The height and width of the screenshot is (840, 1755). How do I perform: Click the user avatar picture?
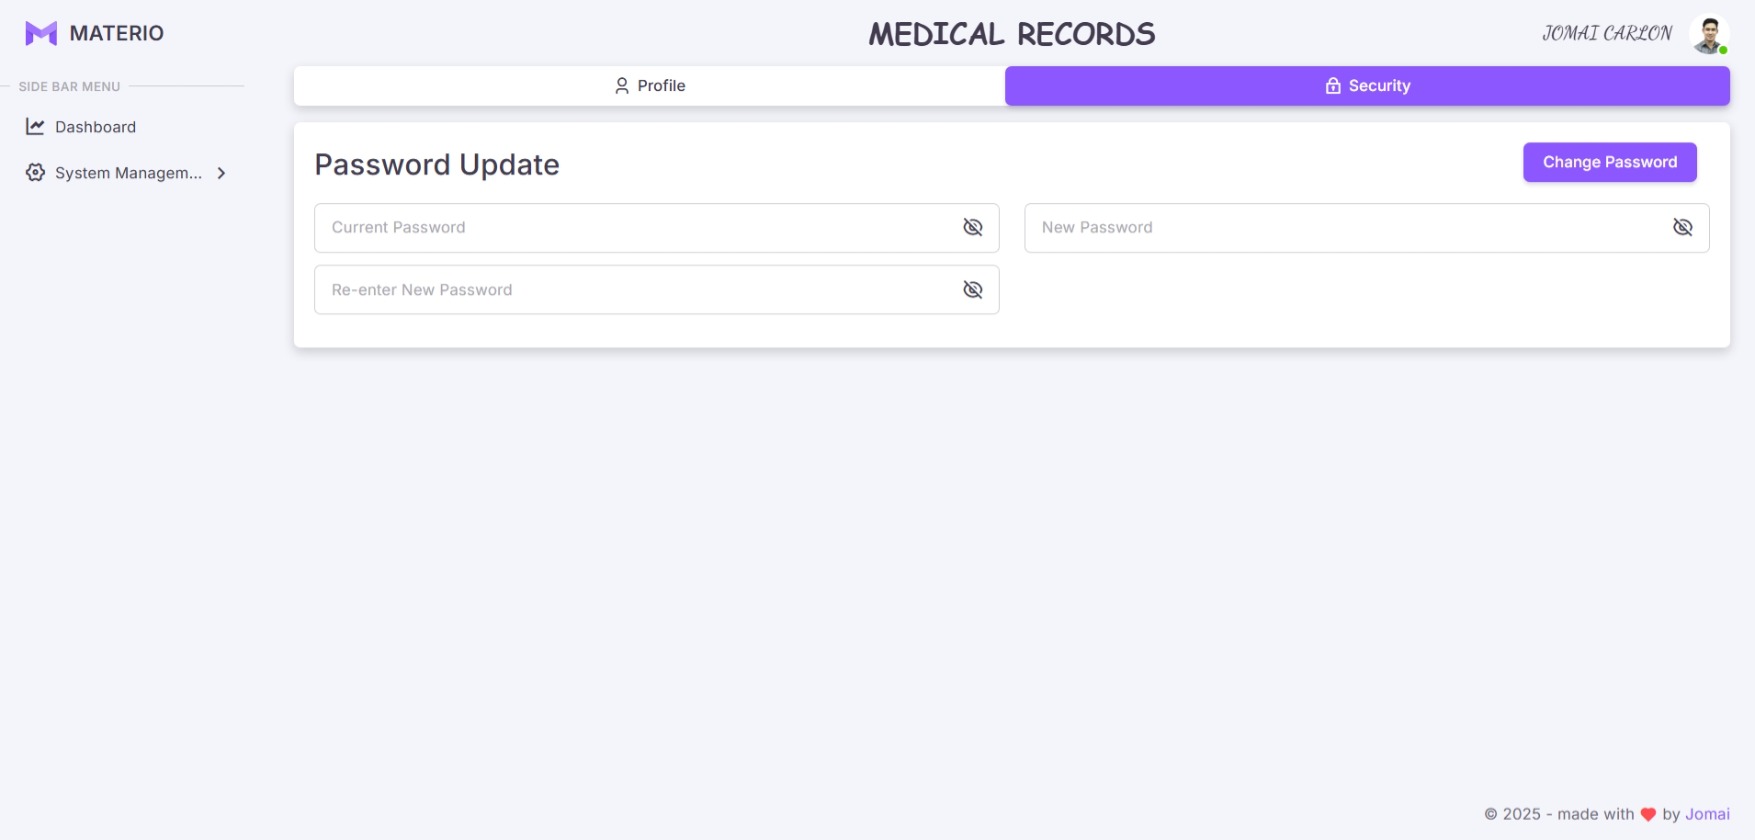[x=1708, y=34]
